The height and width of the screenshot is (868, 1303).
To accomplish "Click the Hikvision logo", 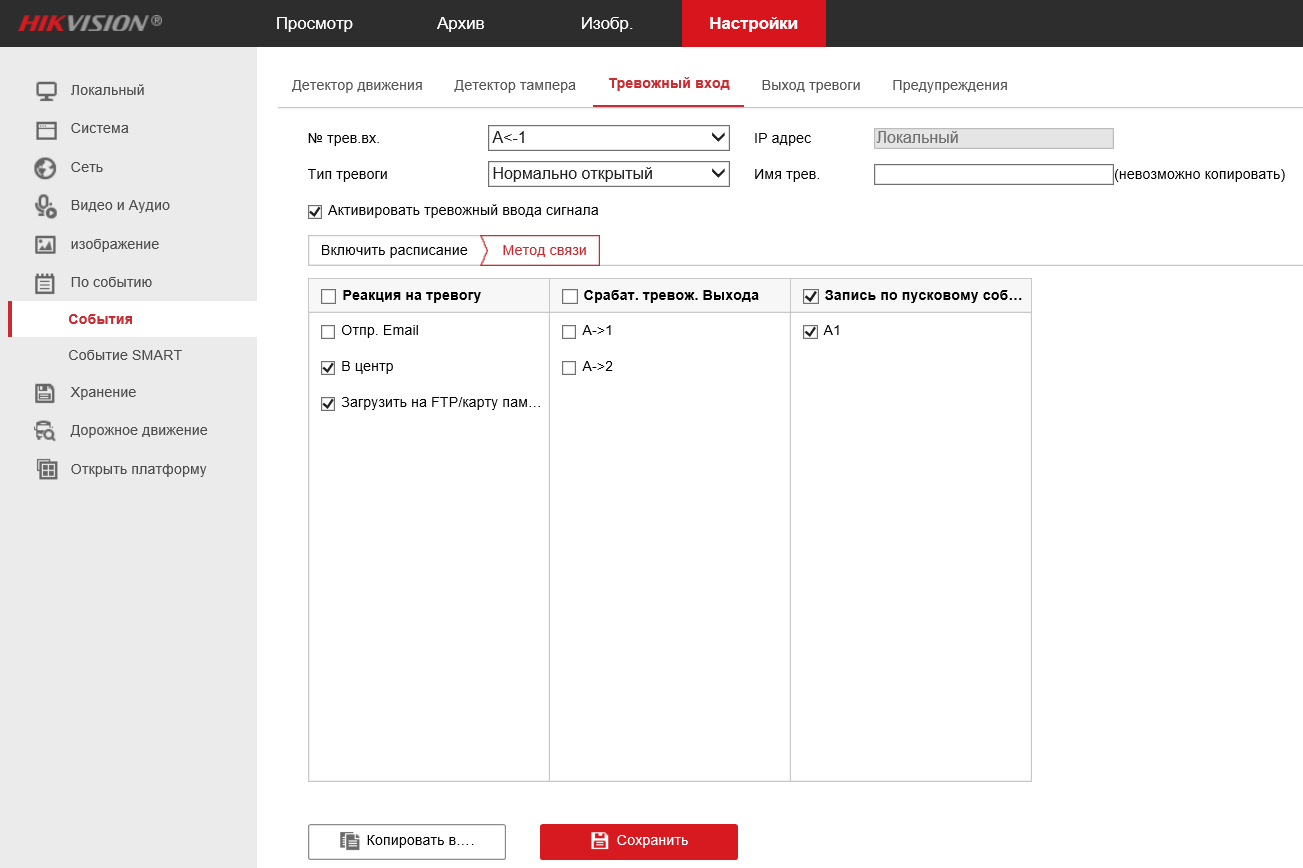I will (x=90, y=22).
